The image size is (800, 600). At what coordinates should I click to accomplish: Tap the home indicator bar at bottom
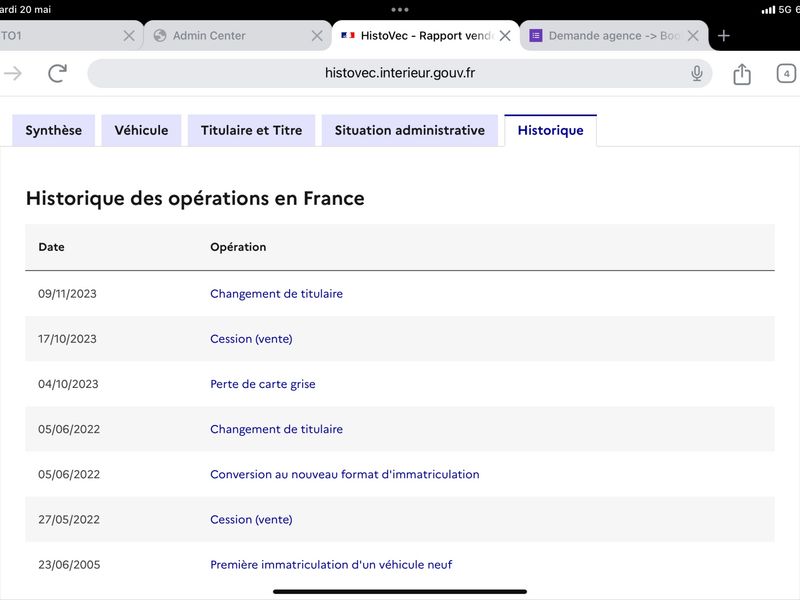pos(399,592)
